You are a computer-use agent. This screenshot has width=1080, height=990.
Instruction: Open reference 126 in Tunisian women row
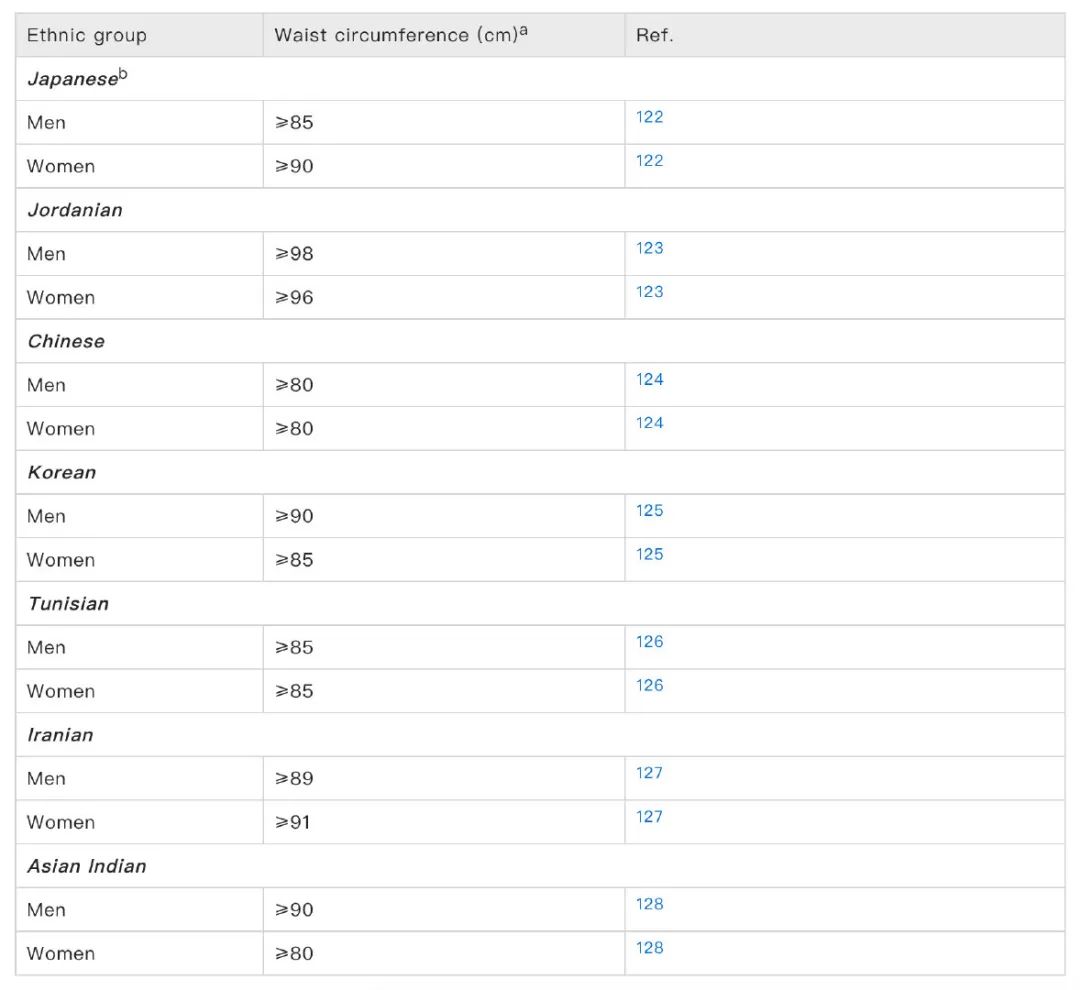(x=649, y=685)
